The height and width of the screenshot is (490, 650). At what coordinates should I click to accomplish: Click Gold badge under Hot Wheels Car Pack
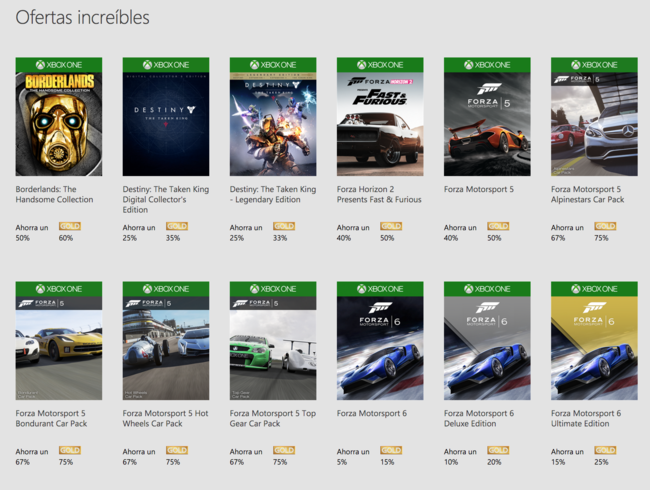coord(177,450)
